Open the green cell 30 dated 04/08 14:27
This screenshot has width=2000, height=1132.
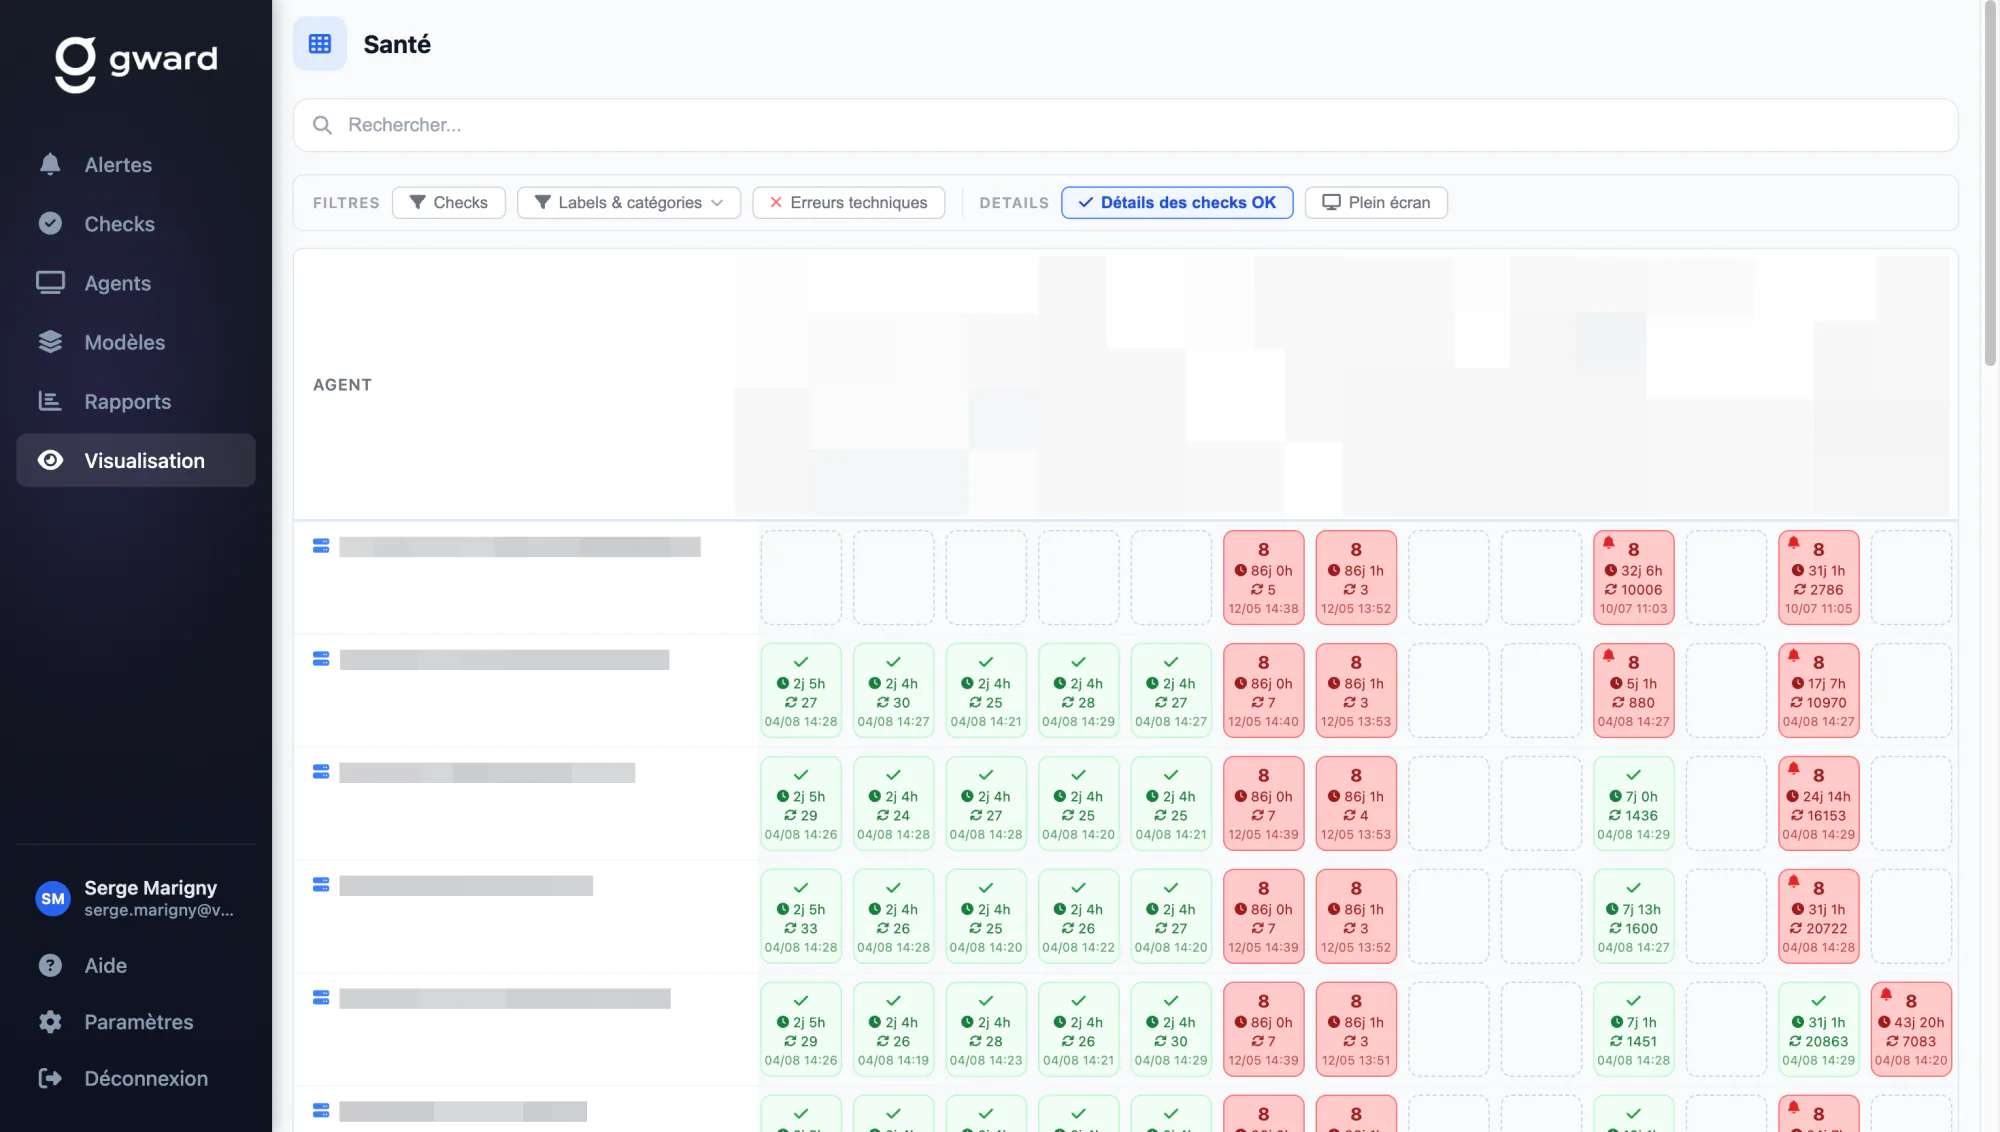tap(894, 691)
